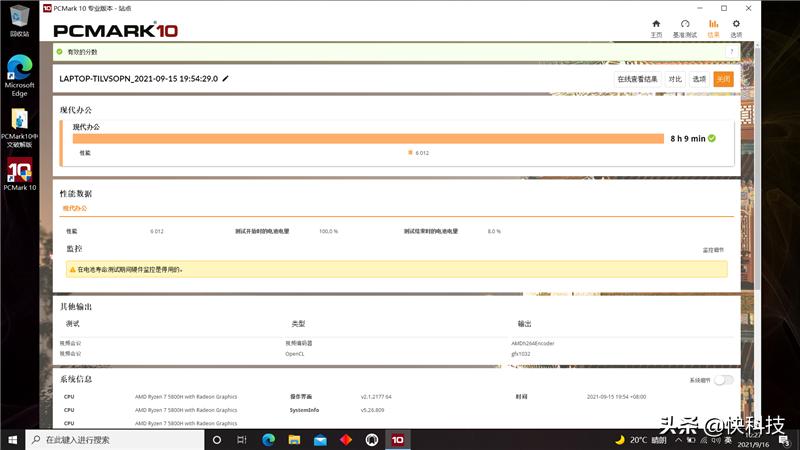Image resolution: width=800 pixels, height=450 pixels.
Task: Click the input method 英 tray indicator
Action: pyautogui.click(x=728, y=440)
